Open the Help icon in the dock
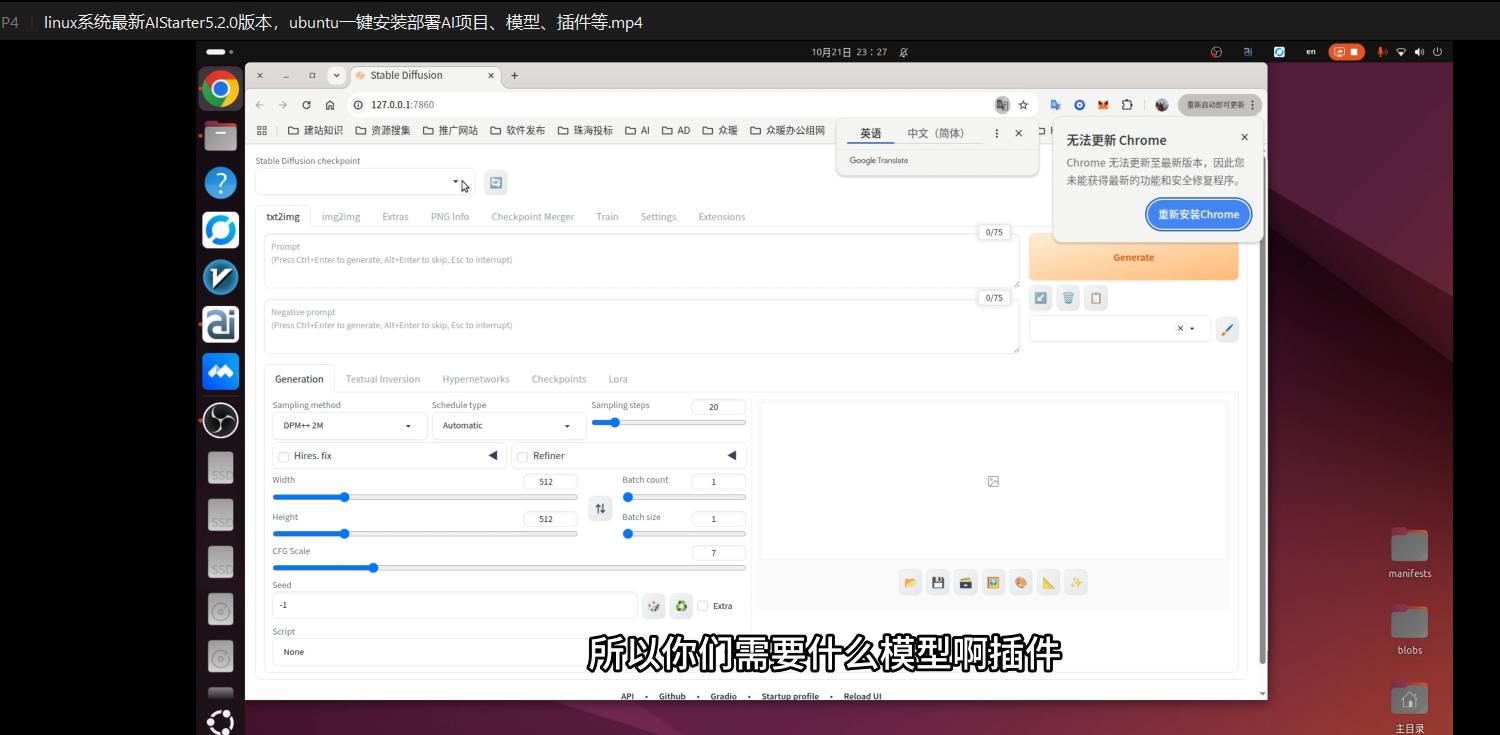 221,183
